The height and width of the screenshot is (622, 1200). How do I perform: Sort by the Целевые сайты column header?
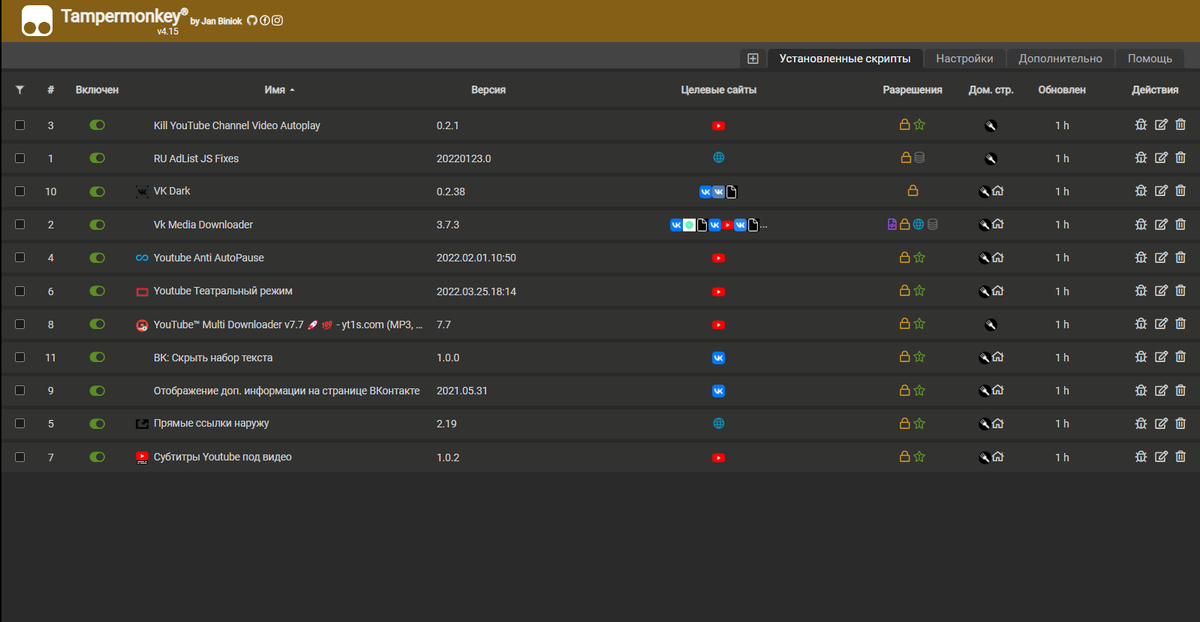click(718, 90)
